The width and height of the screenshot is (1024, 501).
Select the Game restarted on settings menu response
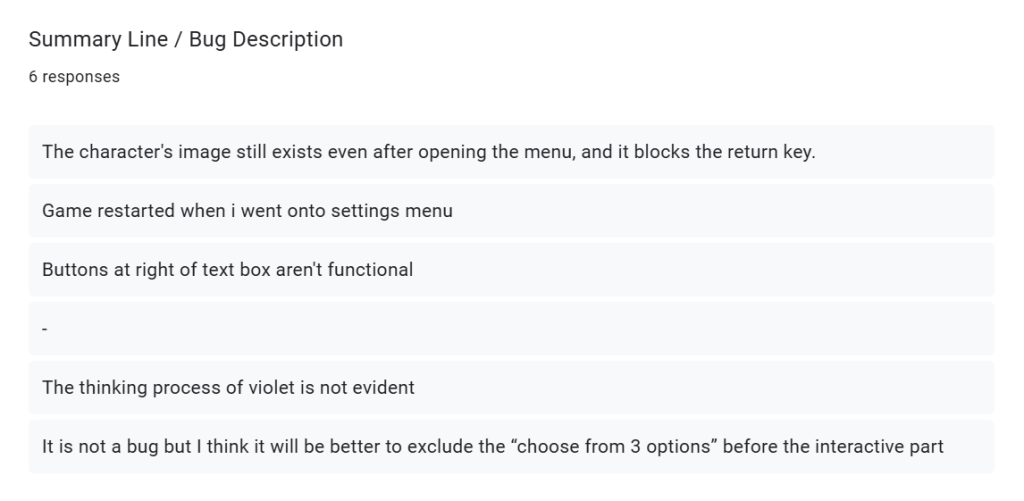pyautogui.click(x=511, y=211)
